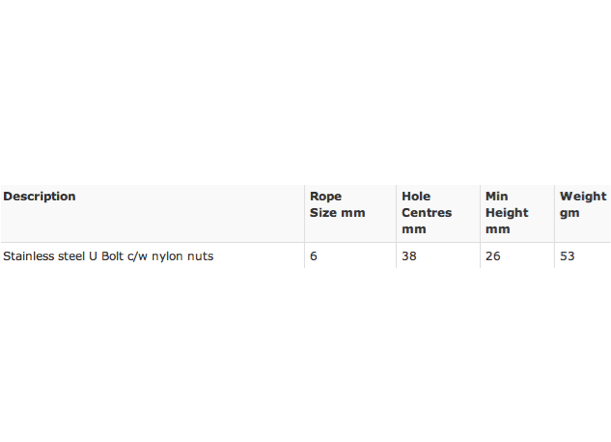The height and width of the screenshot is (442, 611).
Task: Click the Weight gm header
Action: [583, 204]
